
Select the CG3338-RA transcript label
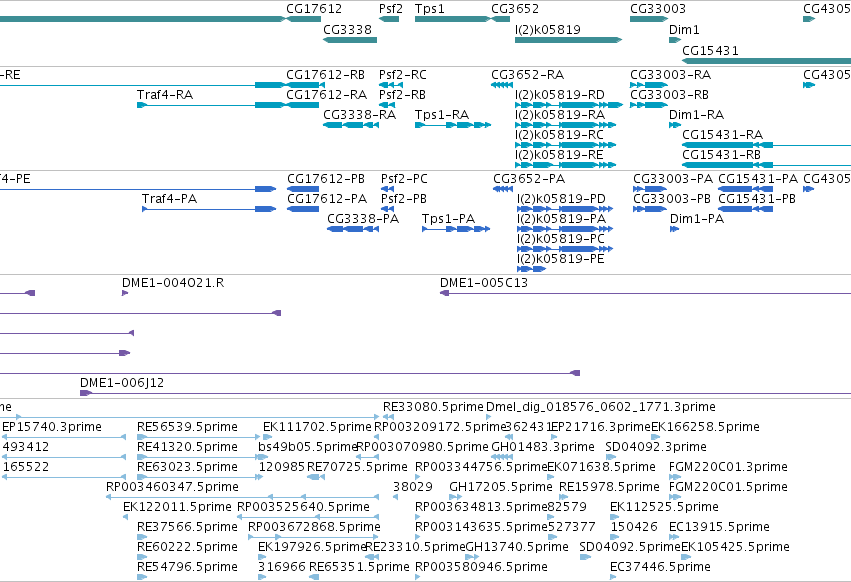(x=359, y=115)
